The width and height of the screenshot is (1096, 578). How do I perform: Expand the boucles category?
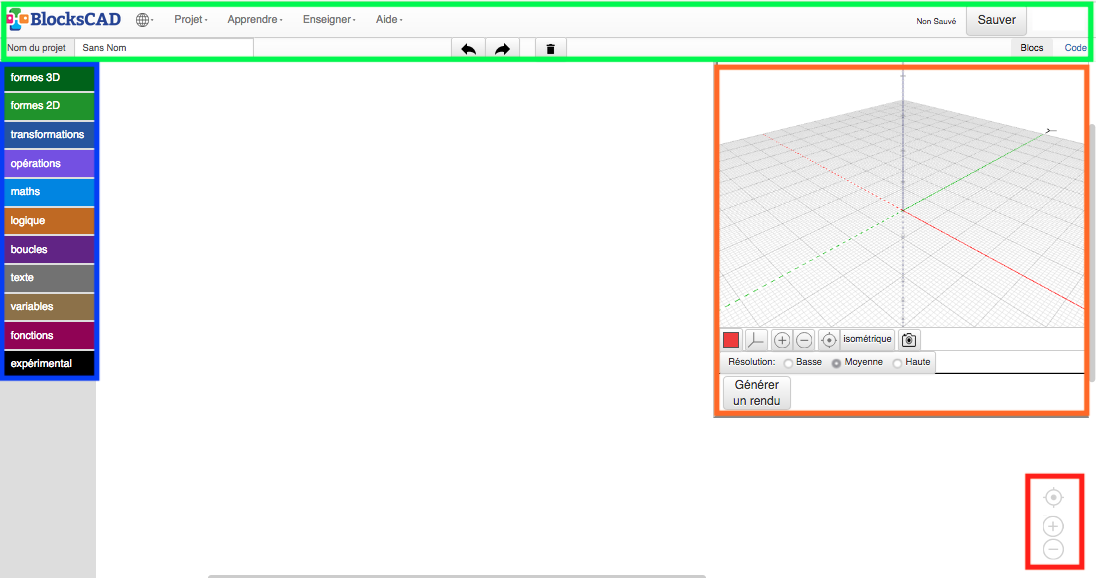(49, 249)
